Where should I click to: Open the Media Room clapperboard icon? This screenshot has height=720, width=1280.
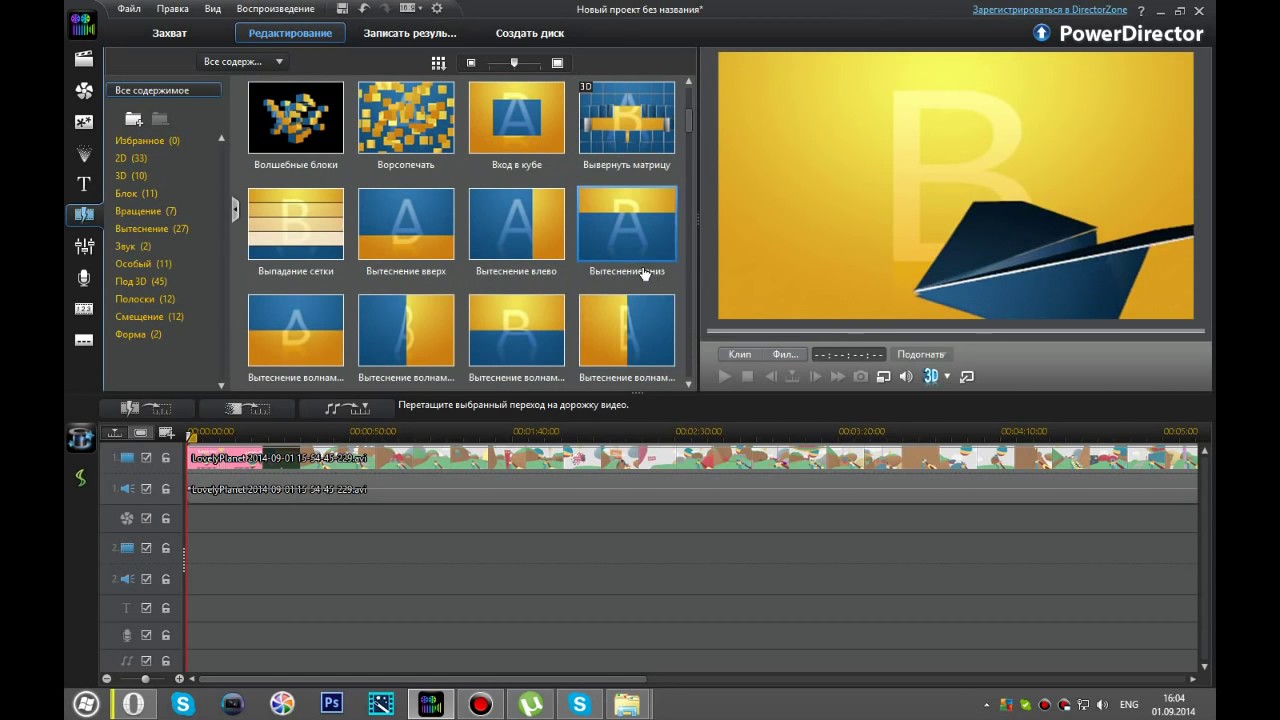click(84, 59)
